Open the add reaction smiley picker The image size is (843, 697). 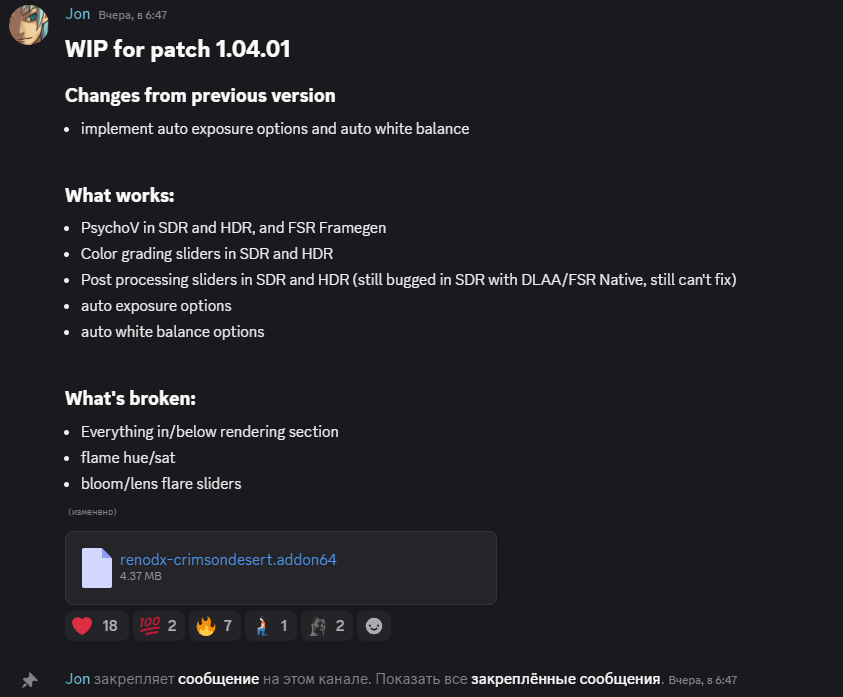pos(374,625)
